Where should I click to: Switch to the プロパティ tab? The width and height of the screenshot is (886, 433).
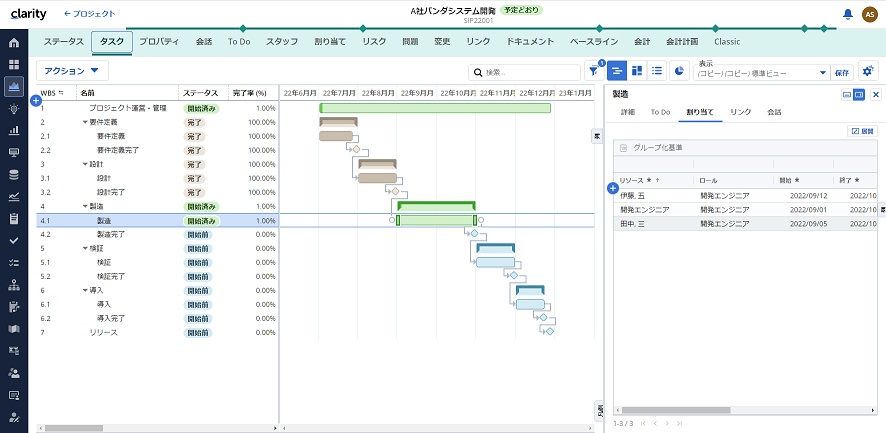[x=159, y=42]
